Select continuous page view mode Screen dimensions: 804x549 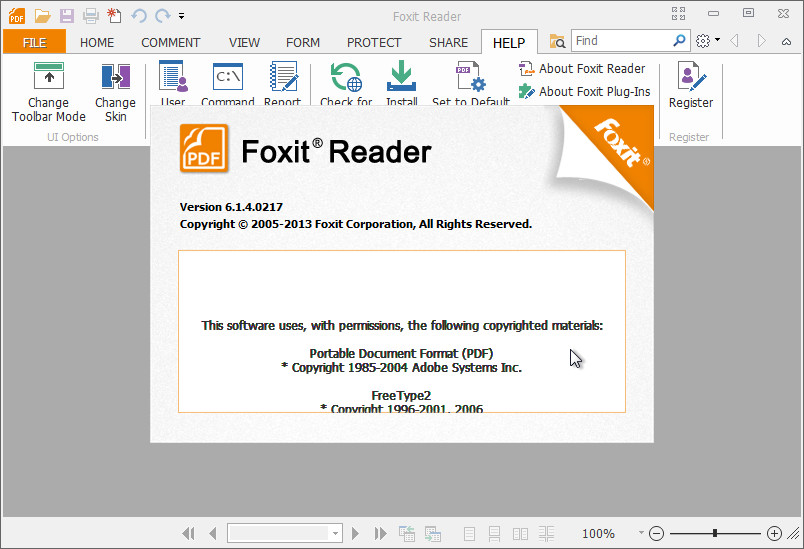tap(494, 534)
